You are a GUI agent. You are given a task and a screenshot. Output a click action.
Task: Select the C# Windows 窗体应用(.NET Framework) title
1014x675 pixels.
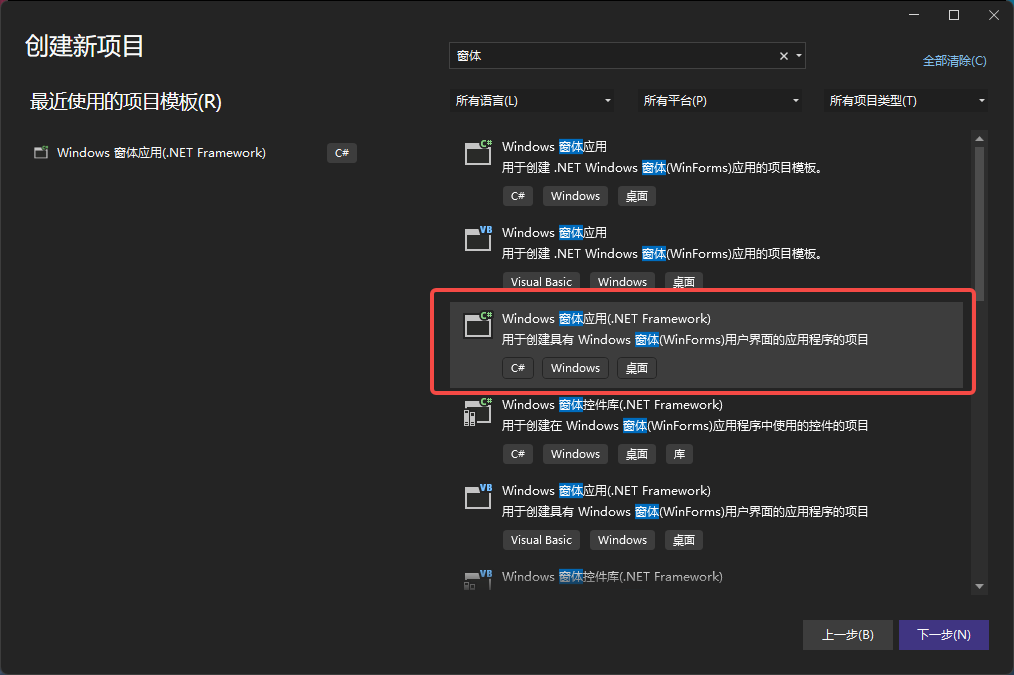(x=606, y=319)
